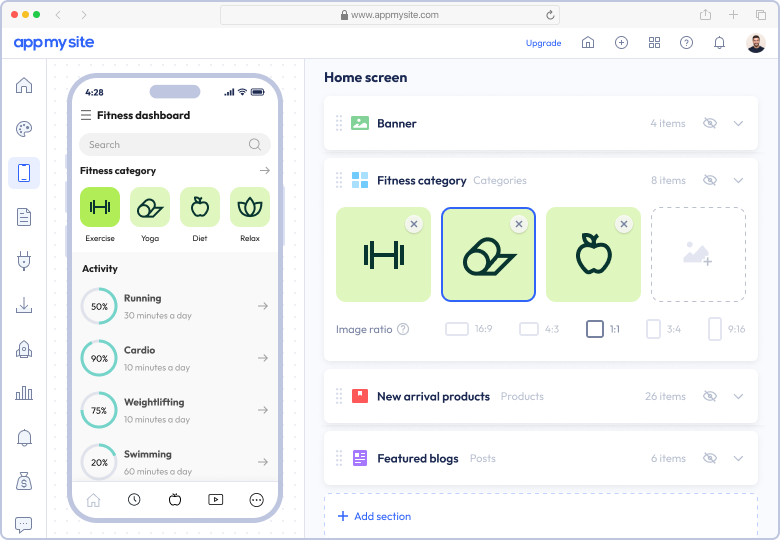
Task: Click the browser address bar
Action: (x=390, y=15)
